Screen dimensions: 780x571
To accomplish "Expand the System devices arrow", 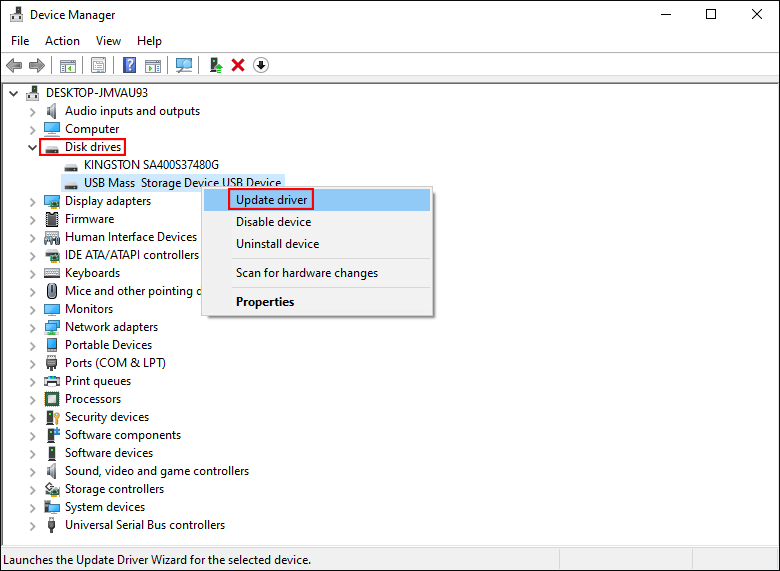I will (32, 508).
